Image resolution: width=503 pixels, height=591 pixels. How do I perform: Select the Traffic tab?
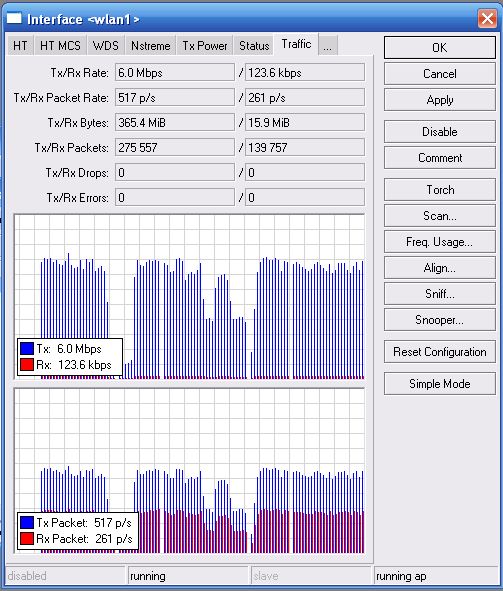pos(296,44)
